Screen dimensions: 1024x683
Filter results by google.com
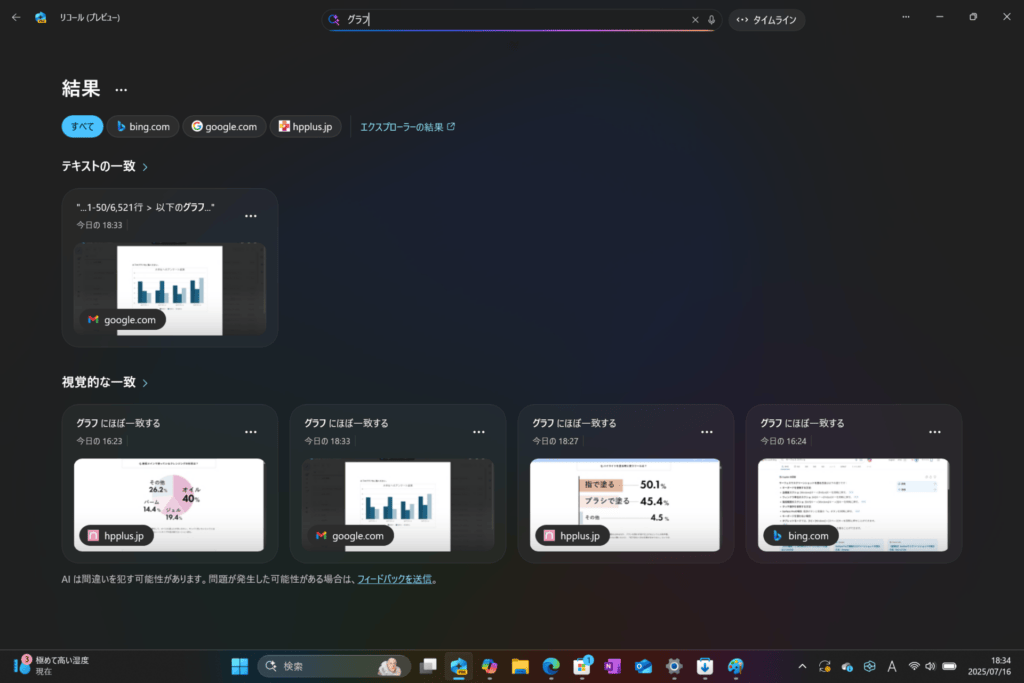pos(224,126)
